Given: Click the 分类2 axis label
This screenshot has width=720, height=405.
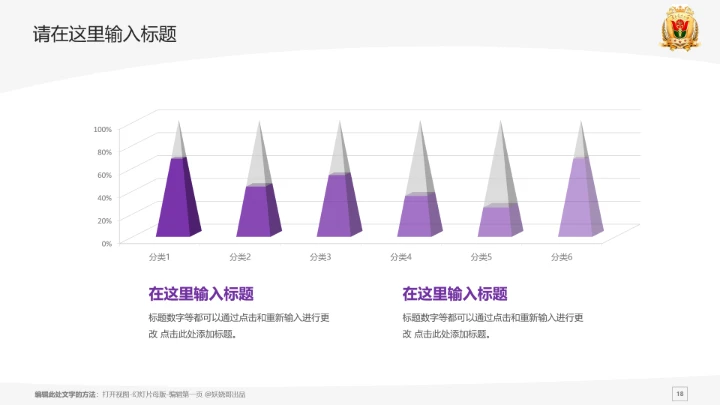Looking at the screenshot, I should [240, 257].
